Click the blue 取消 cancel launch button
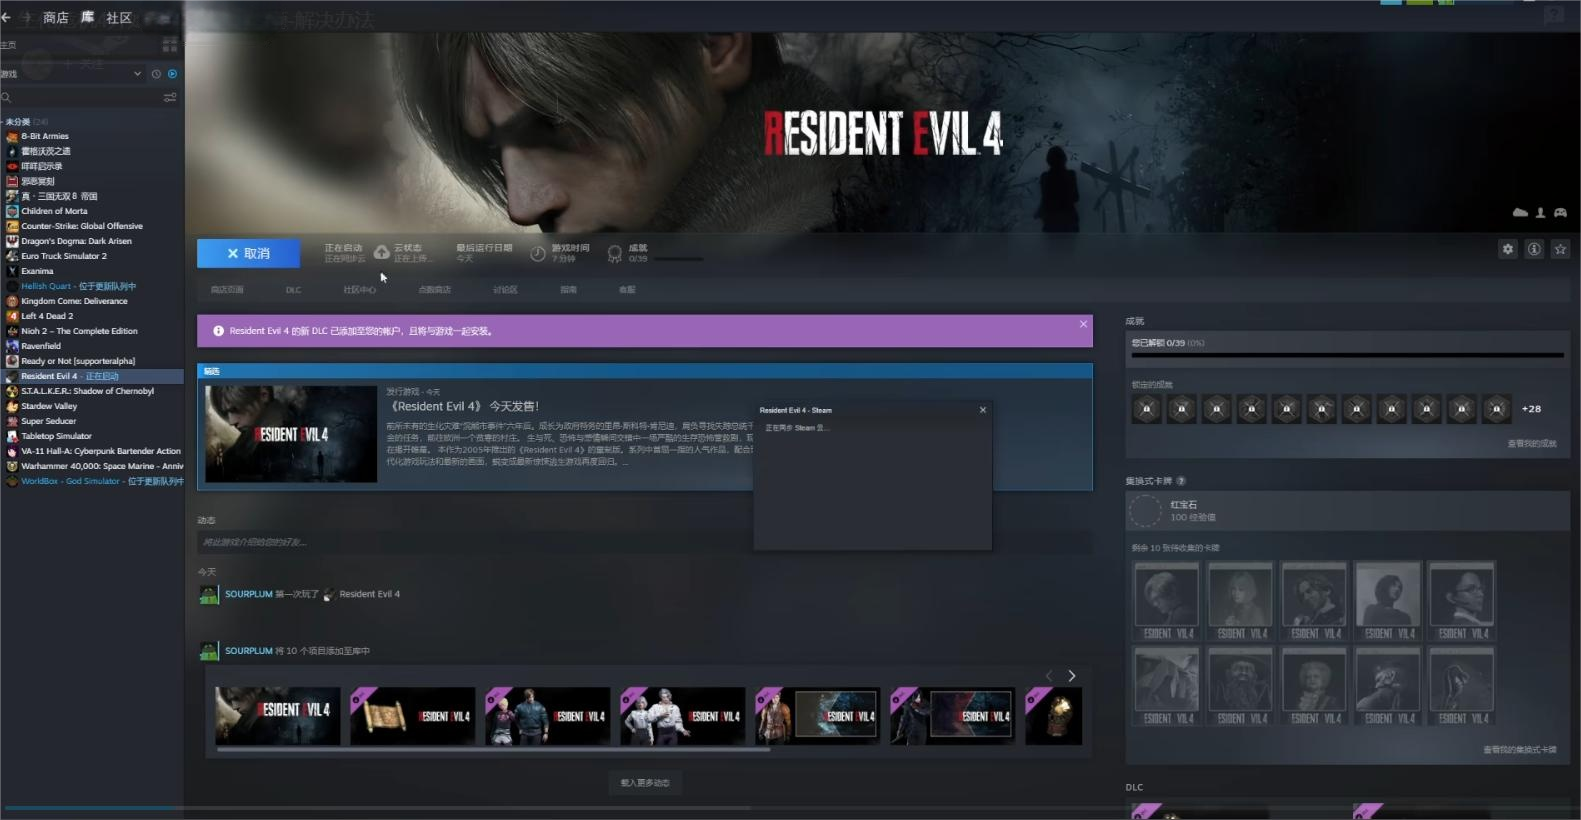 pyautogui.click(x=248, y=254)
